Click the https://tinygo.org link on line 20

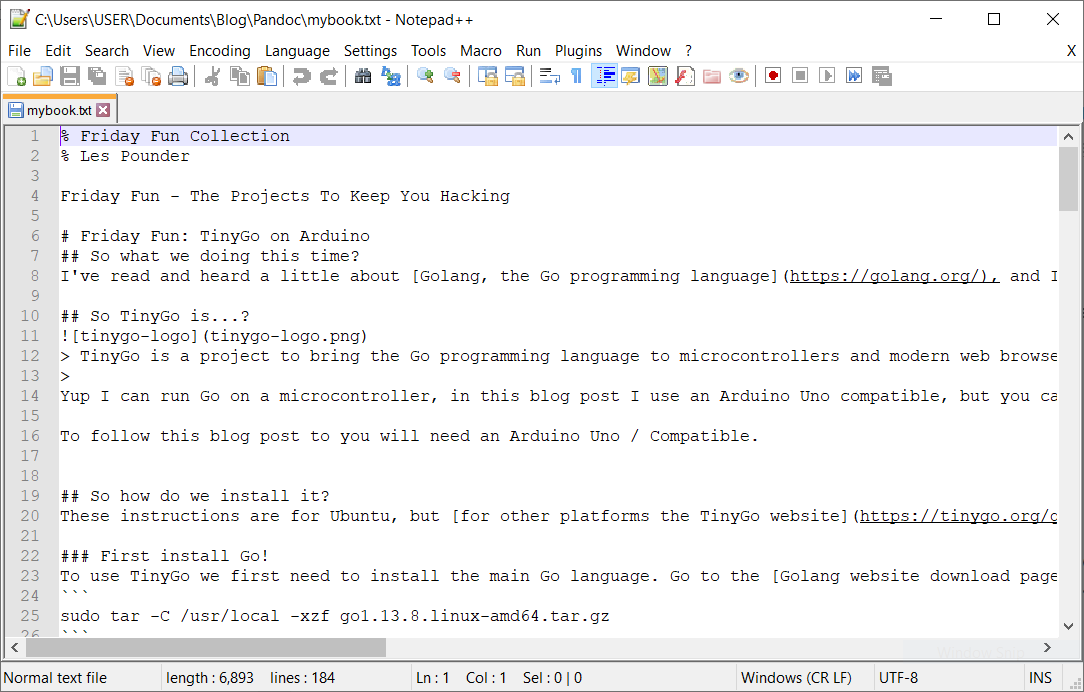click(x=958, y=516)
